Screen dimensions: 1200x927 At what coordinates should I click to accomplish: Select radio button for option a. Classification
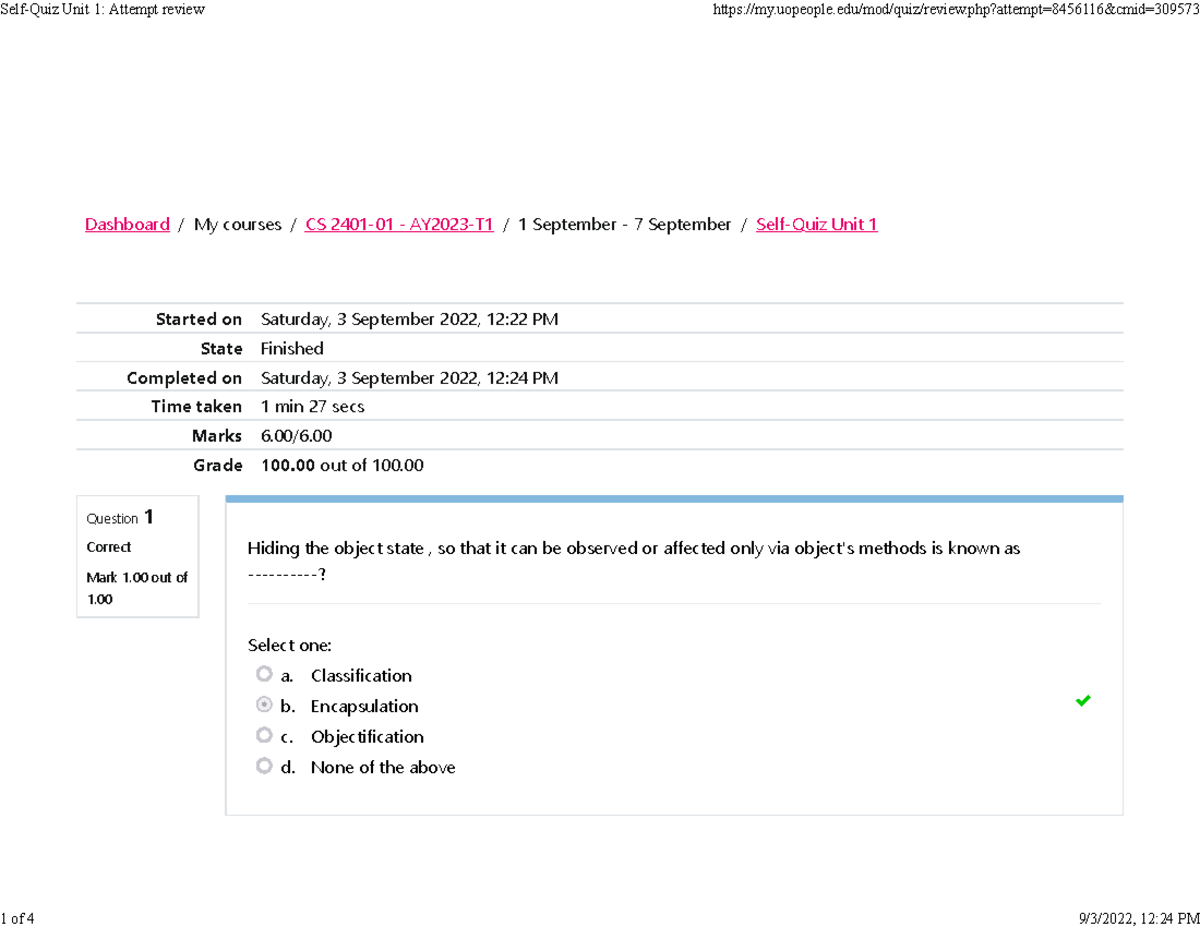point(264,674)
